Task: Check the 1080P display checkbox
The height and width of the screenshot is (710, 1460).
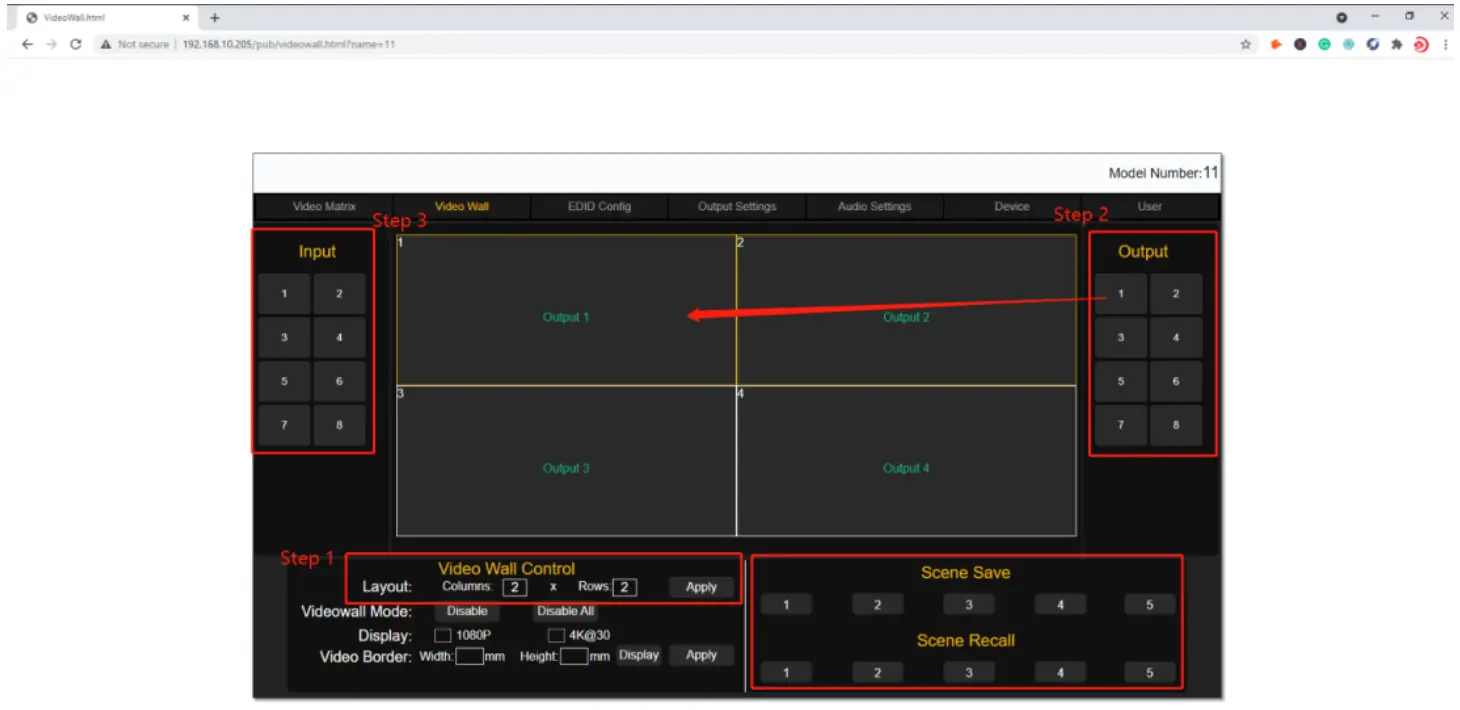Action: tap(442, 635)
